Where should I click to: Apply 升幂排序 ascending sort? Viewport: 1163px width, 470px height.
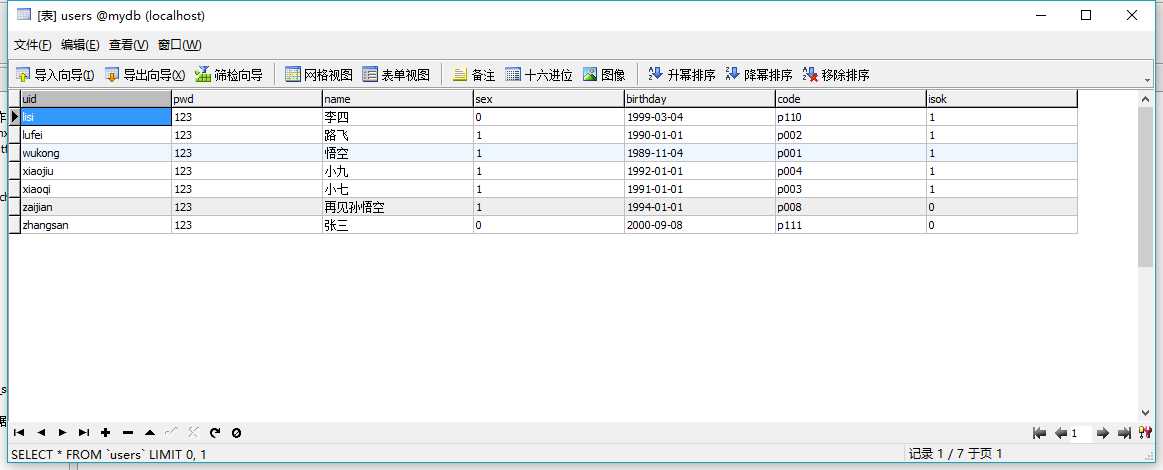pos(682,75)
